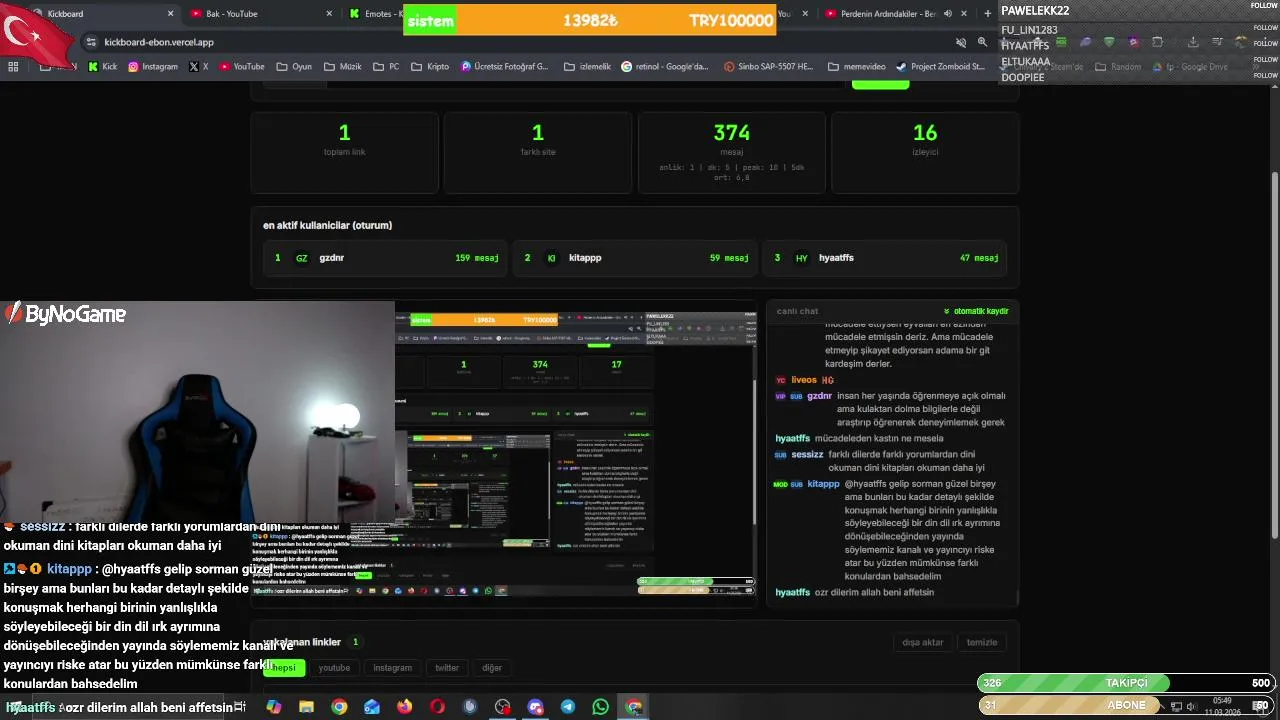Close the Kickboard browser tab
The height and width of the screenshot is (720, 1280).
click(x=170, y=14)
